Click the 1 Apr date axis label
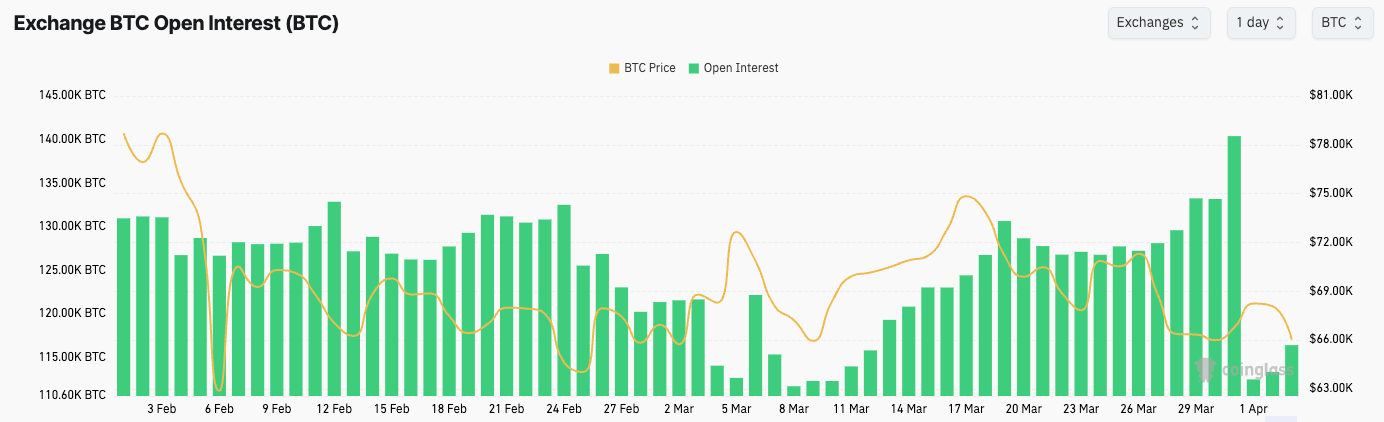The width and height of the screenshot is (1384, 422). tap(1254, 409)
